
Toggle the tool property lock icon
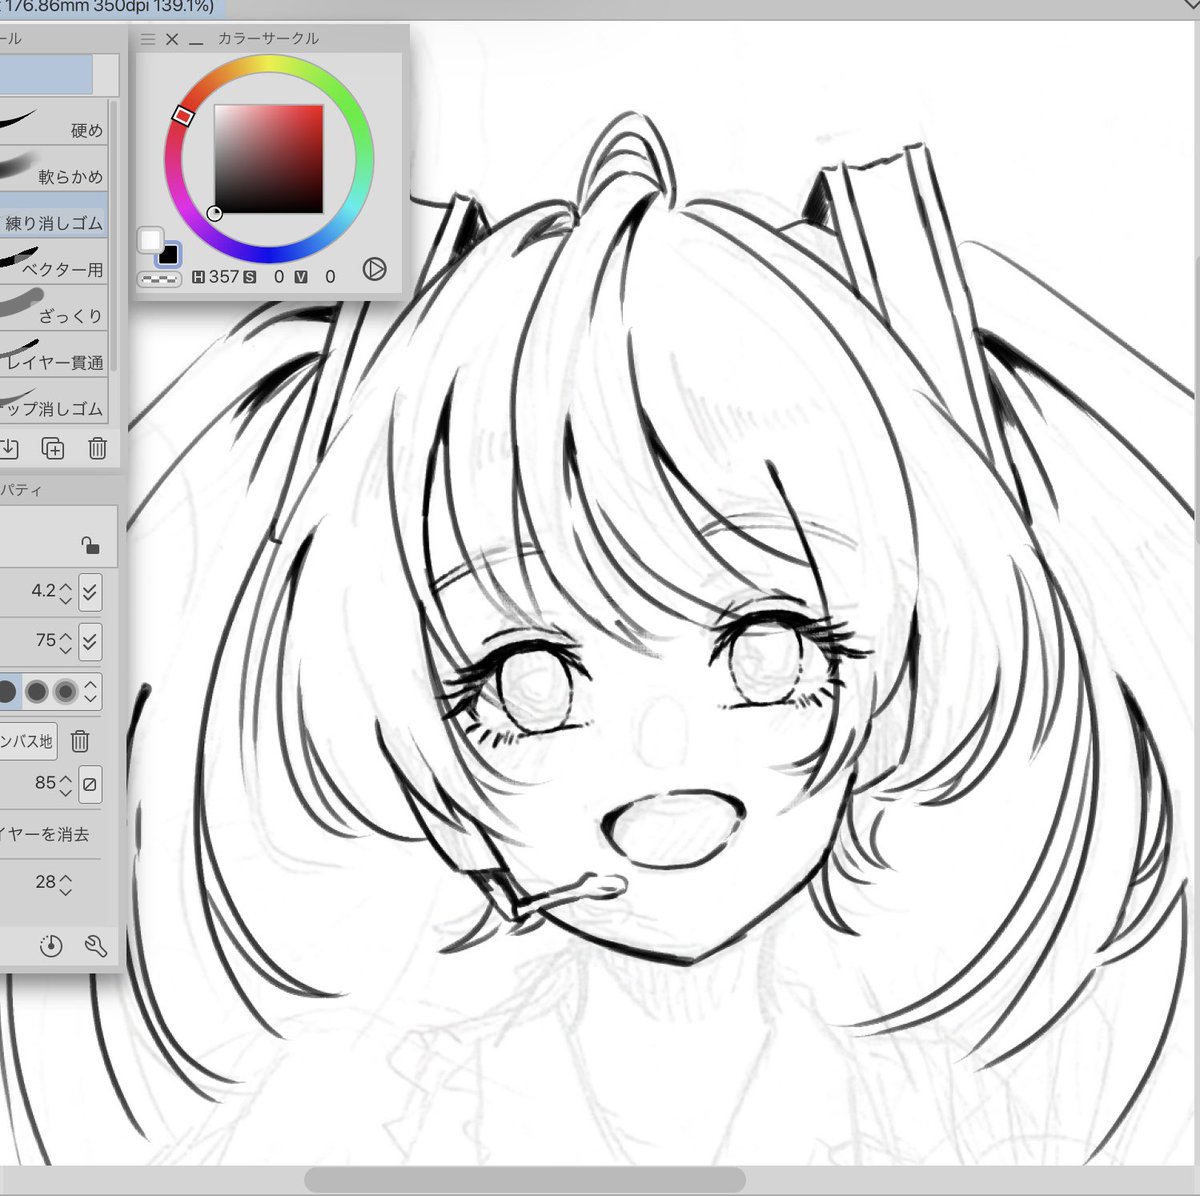[x=90, y=545]
